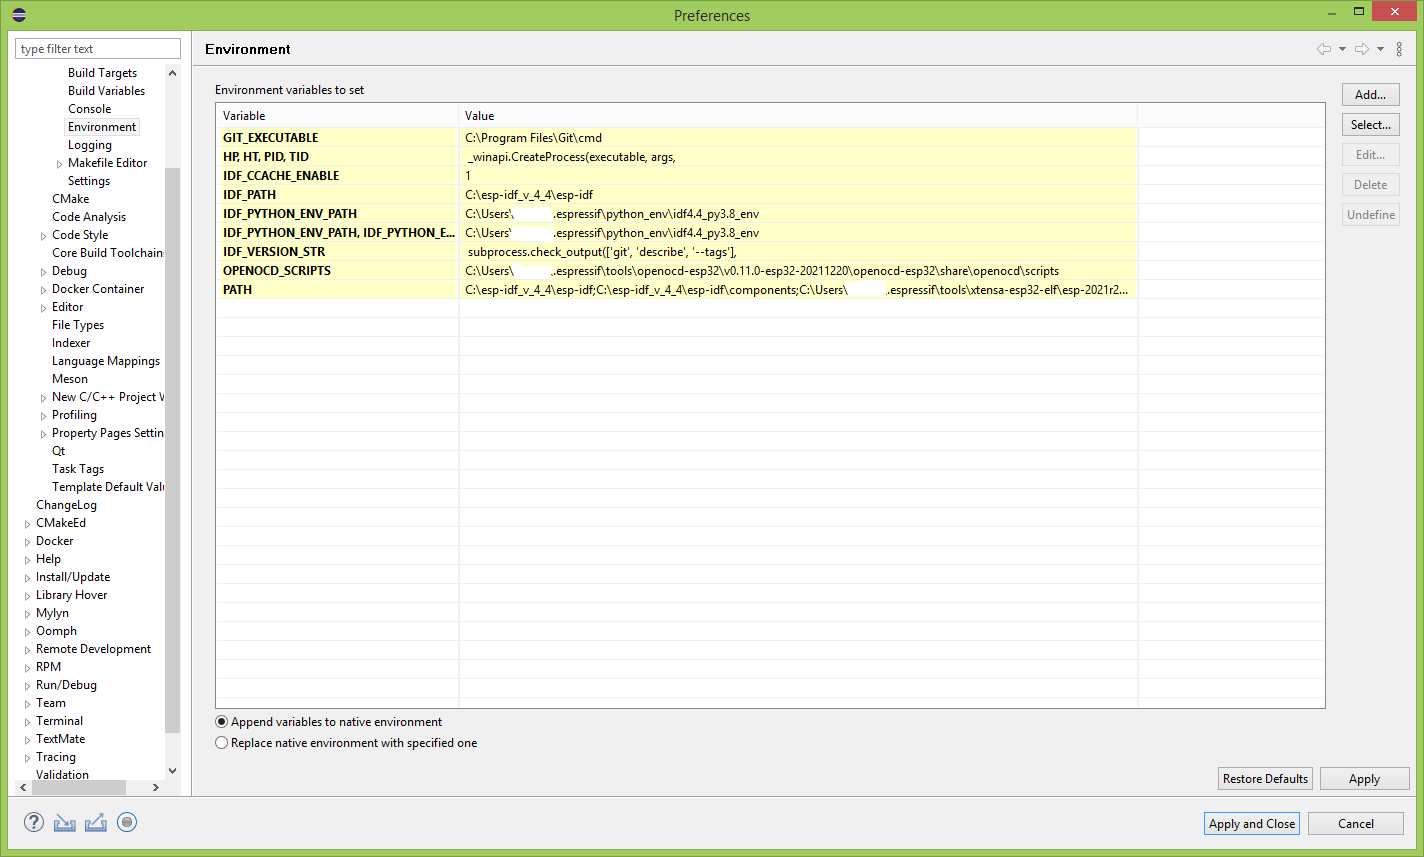Expand the Code Style node
Screen dimensions: 1424x857
(43, 235)
